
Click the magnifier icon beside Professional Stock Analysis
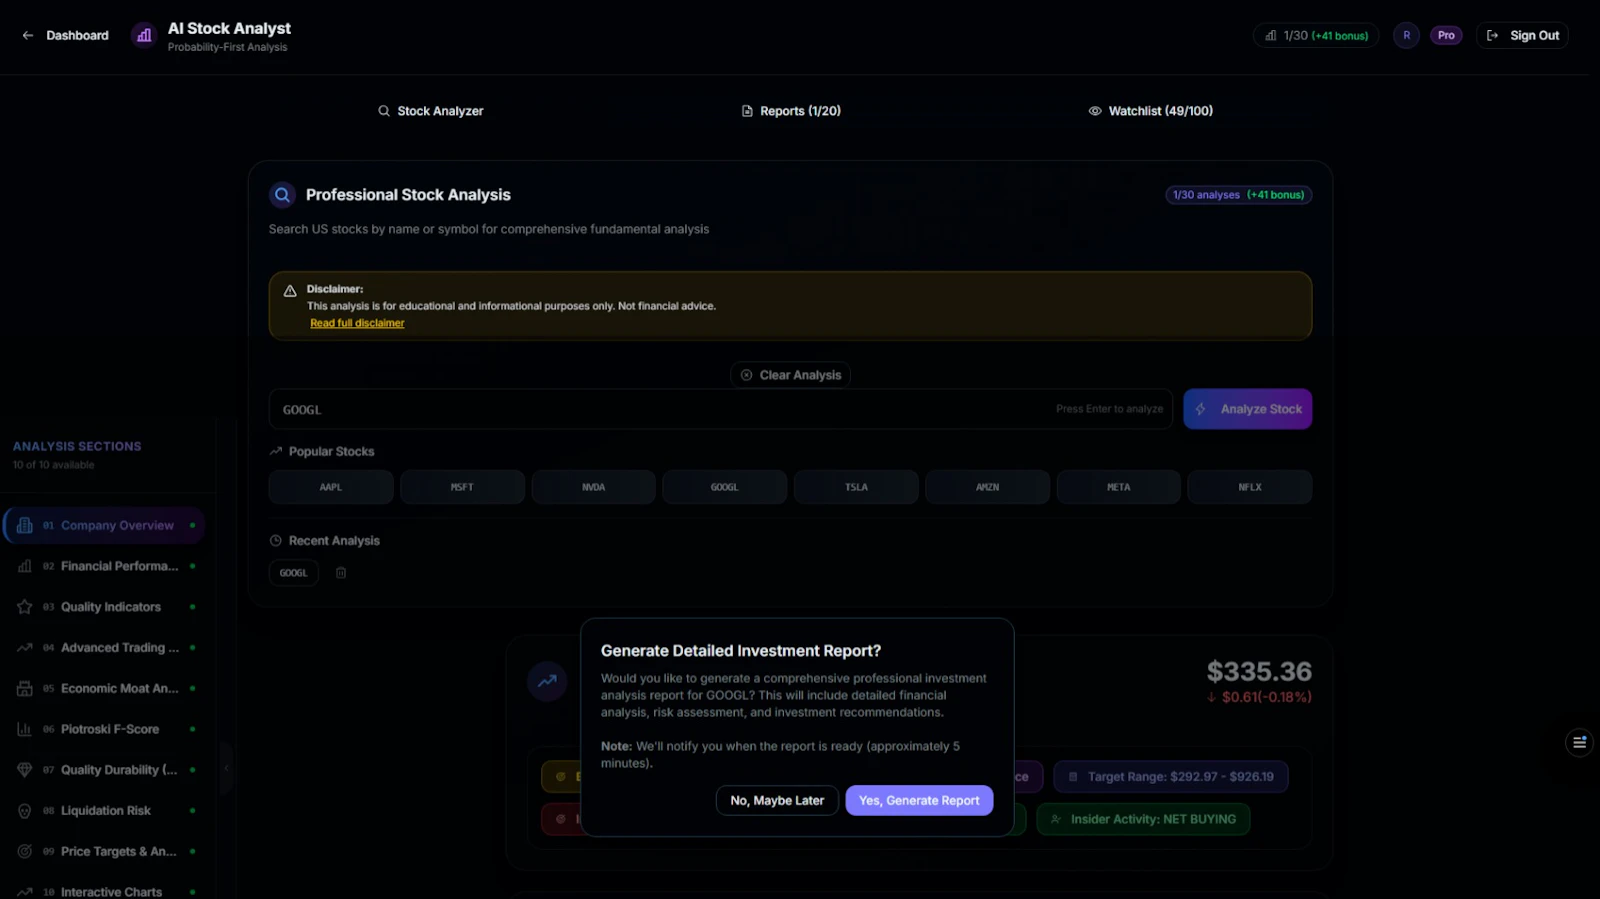click(x=283, y=195)
